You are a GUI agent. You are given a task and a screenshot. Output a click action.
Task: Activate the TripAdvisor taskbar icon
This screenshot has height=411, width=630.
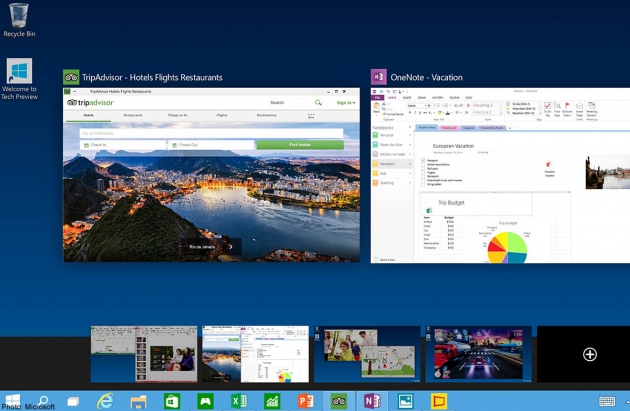[x=339, y=401]
